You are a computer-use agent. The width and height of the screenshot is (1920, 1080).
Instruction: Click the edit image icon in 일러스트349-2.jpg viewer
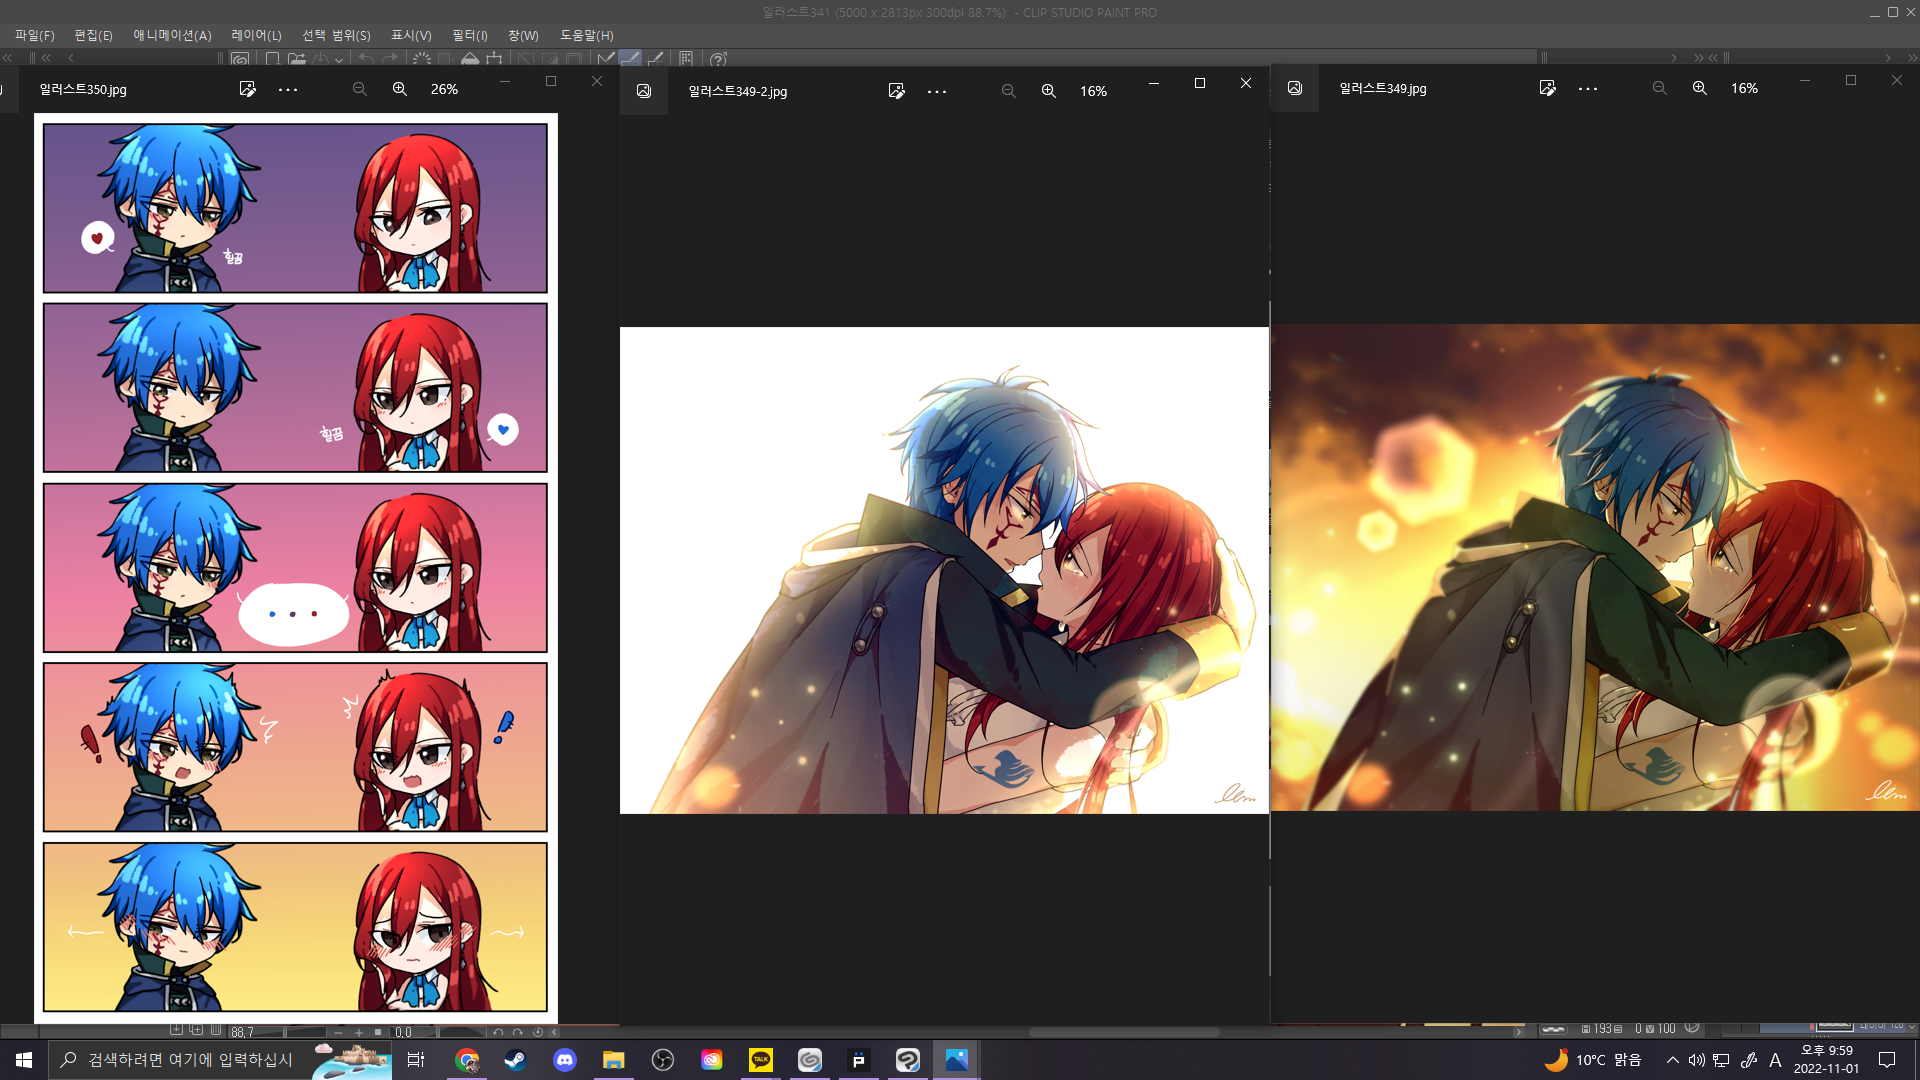point(897,91)
